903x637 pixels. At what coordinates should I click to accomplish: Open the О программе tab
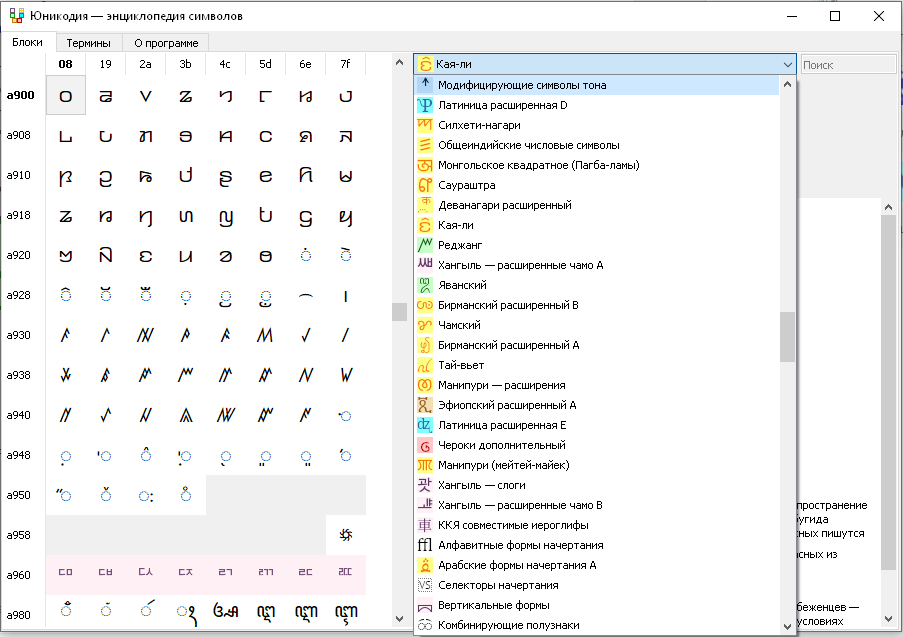166,43
